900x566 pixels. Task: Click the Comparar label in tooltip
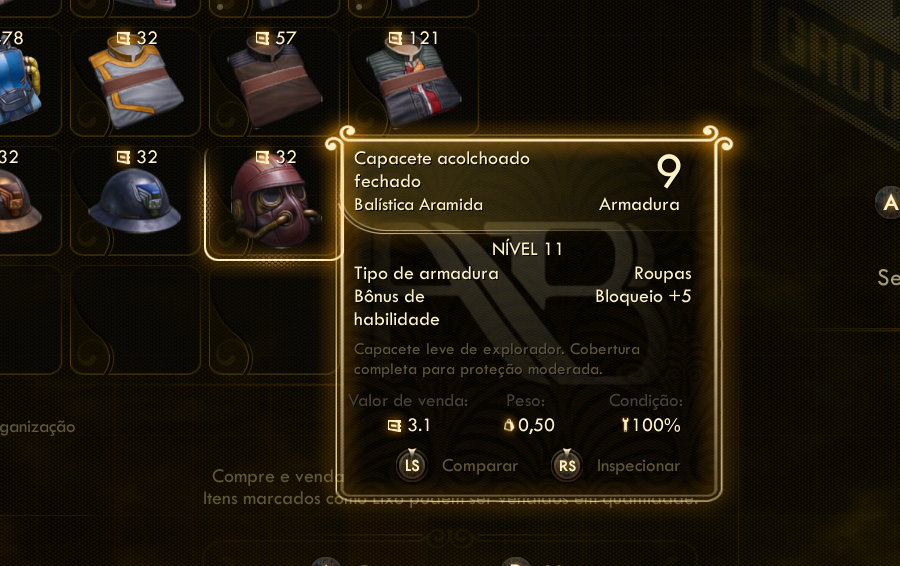[x=480, y=466]
